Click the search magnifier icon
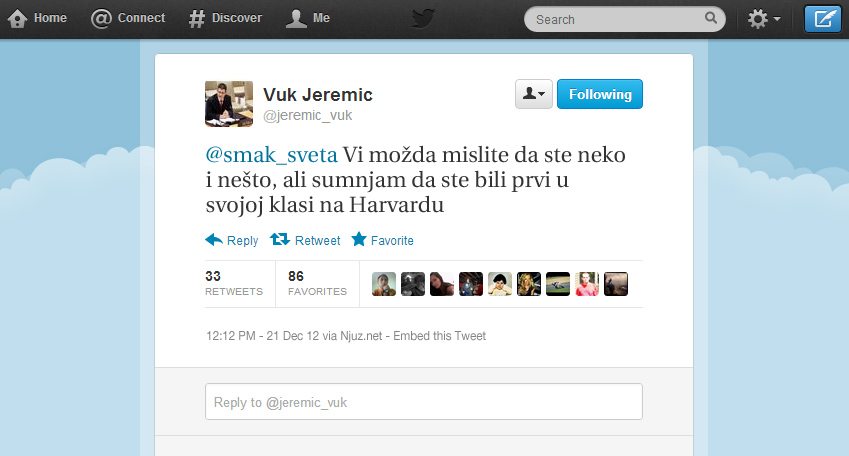The width and height of the screenshot is (849, 456). (x=710, y=18)
